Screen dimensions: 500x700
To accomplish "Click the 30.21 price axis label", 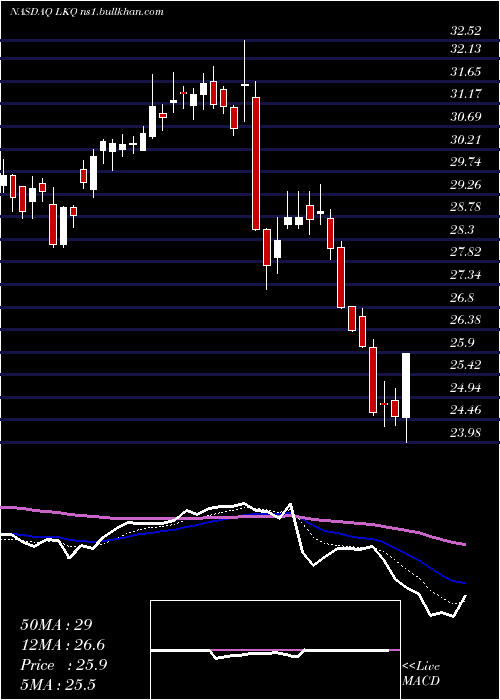I will click(466, 140).
